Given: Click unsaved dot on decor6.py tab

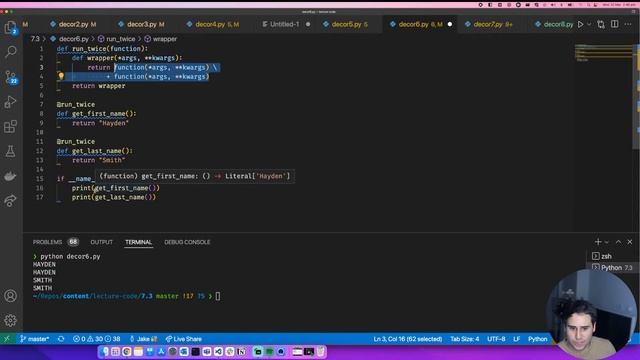Looking at the screenshot, I should coord(450,24).
